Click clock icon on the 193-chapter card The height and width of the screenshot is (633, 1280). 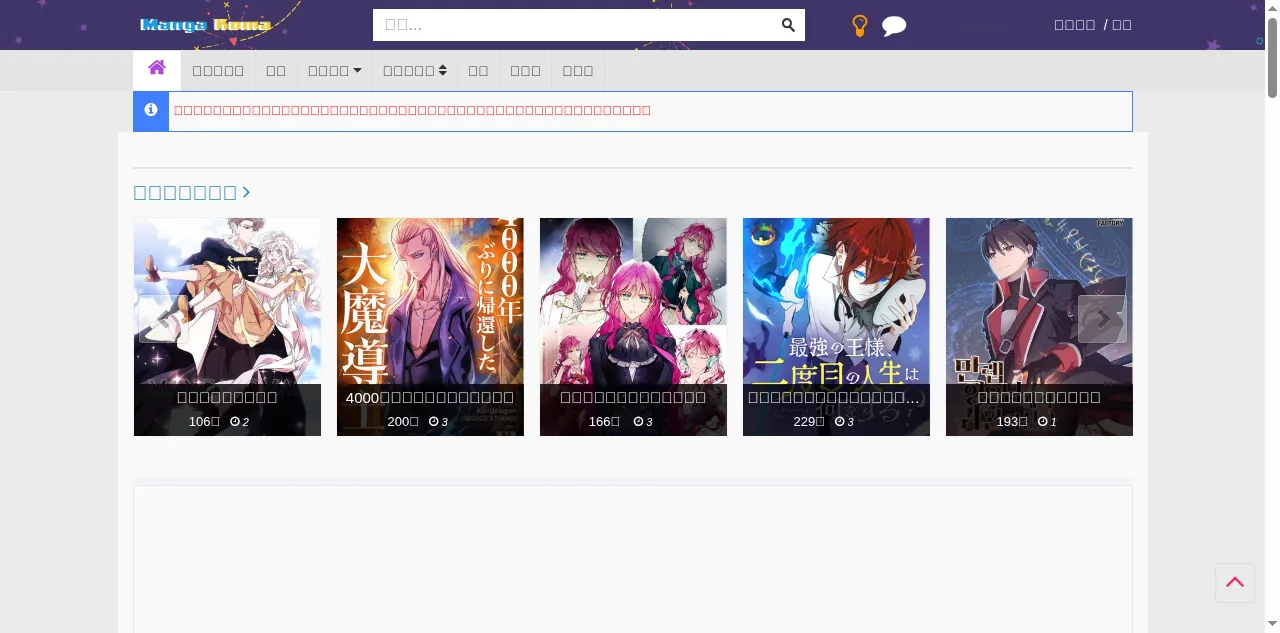pyautogui.click(x=1042, y=422)
